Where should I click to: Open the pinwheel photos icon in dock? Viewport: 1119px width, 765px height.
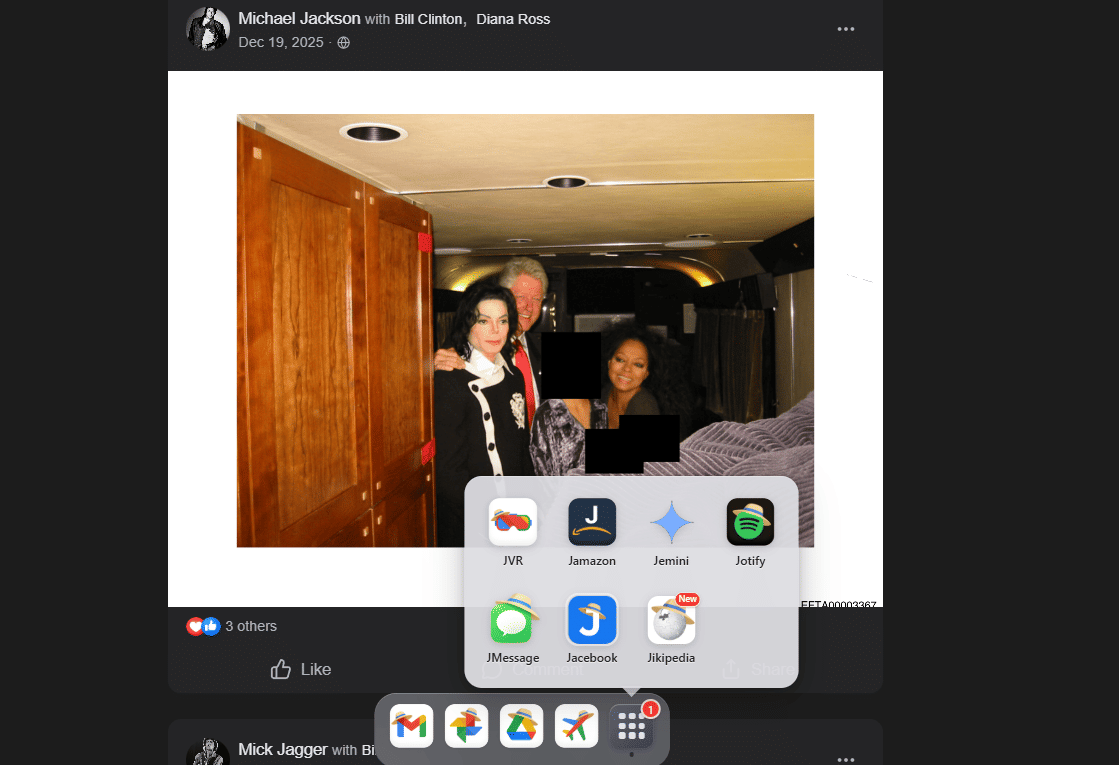coord(466,726)
